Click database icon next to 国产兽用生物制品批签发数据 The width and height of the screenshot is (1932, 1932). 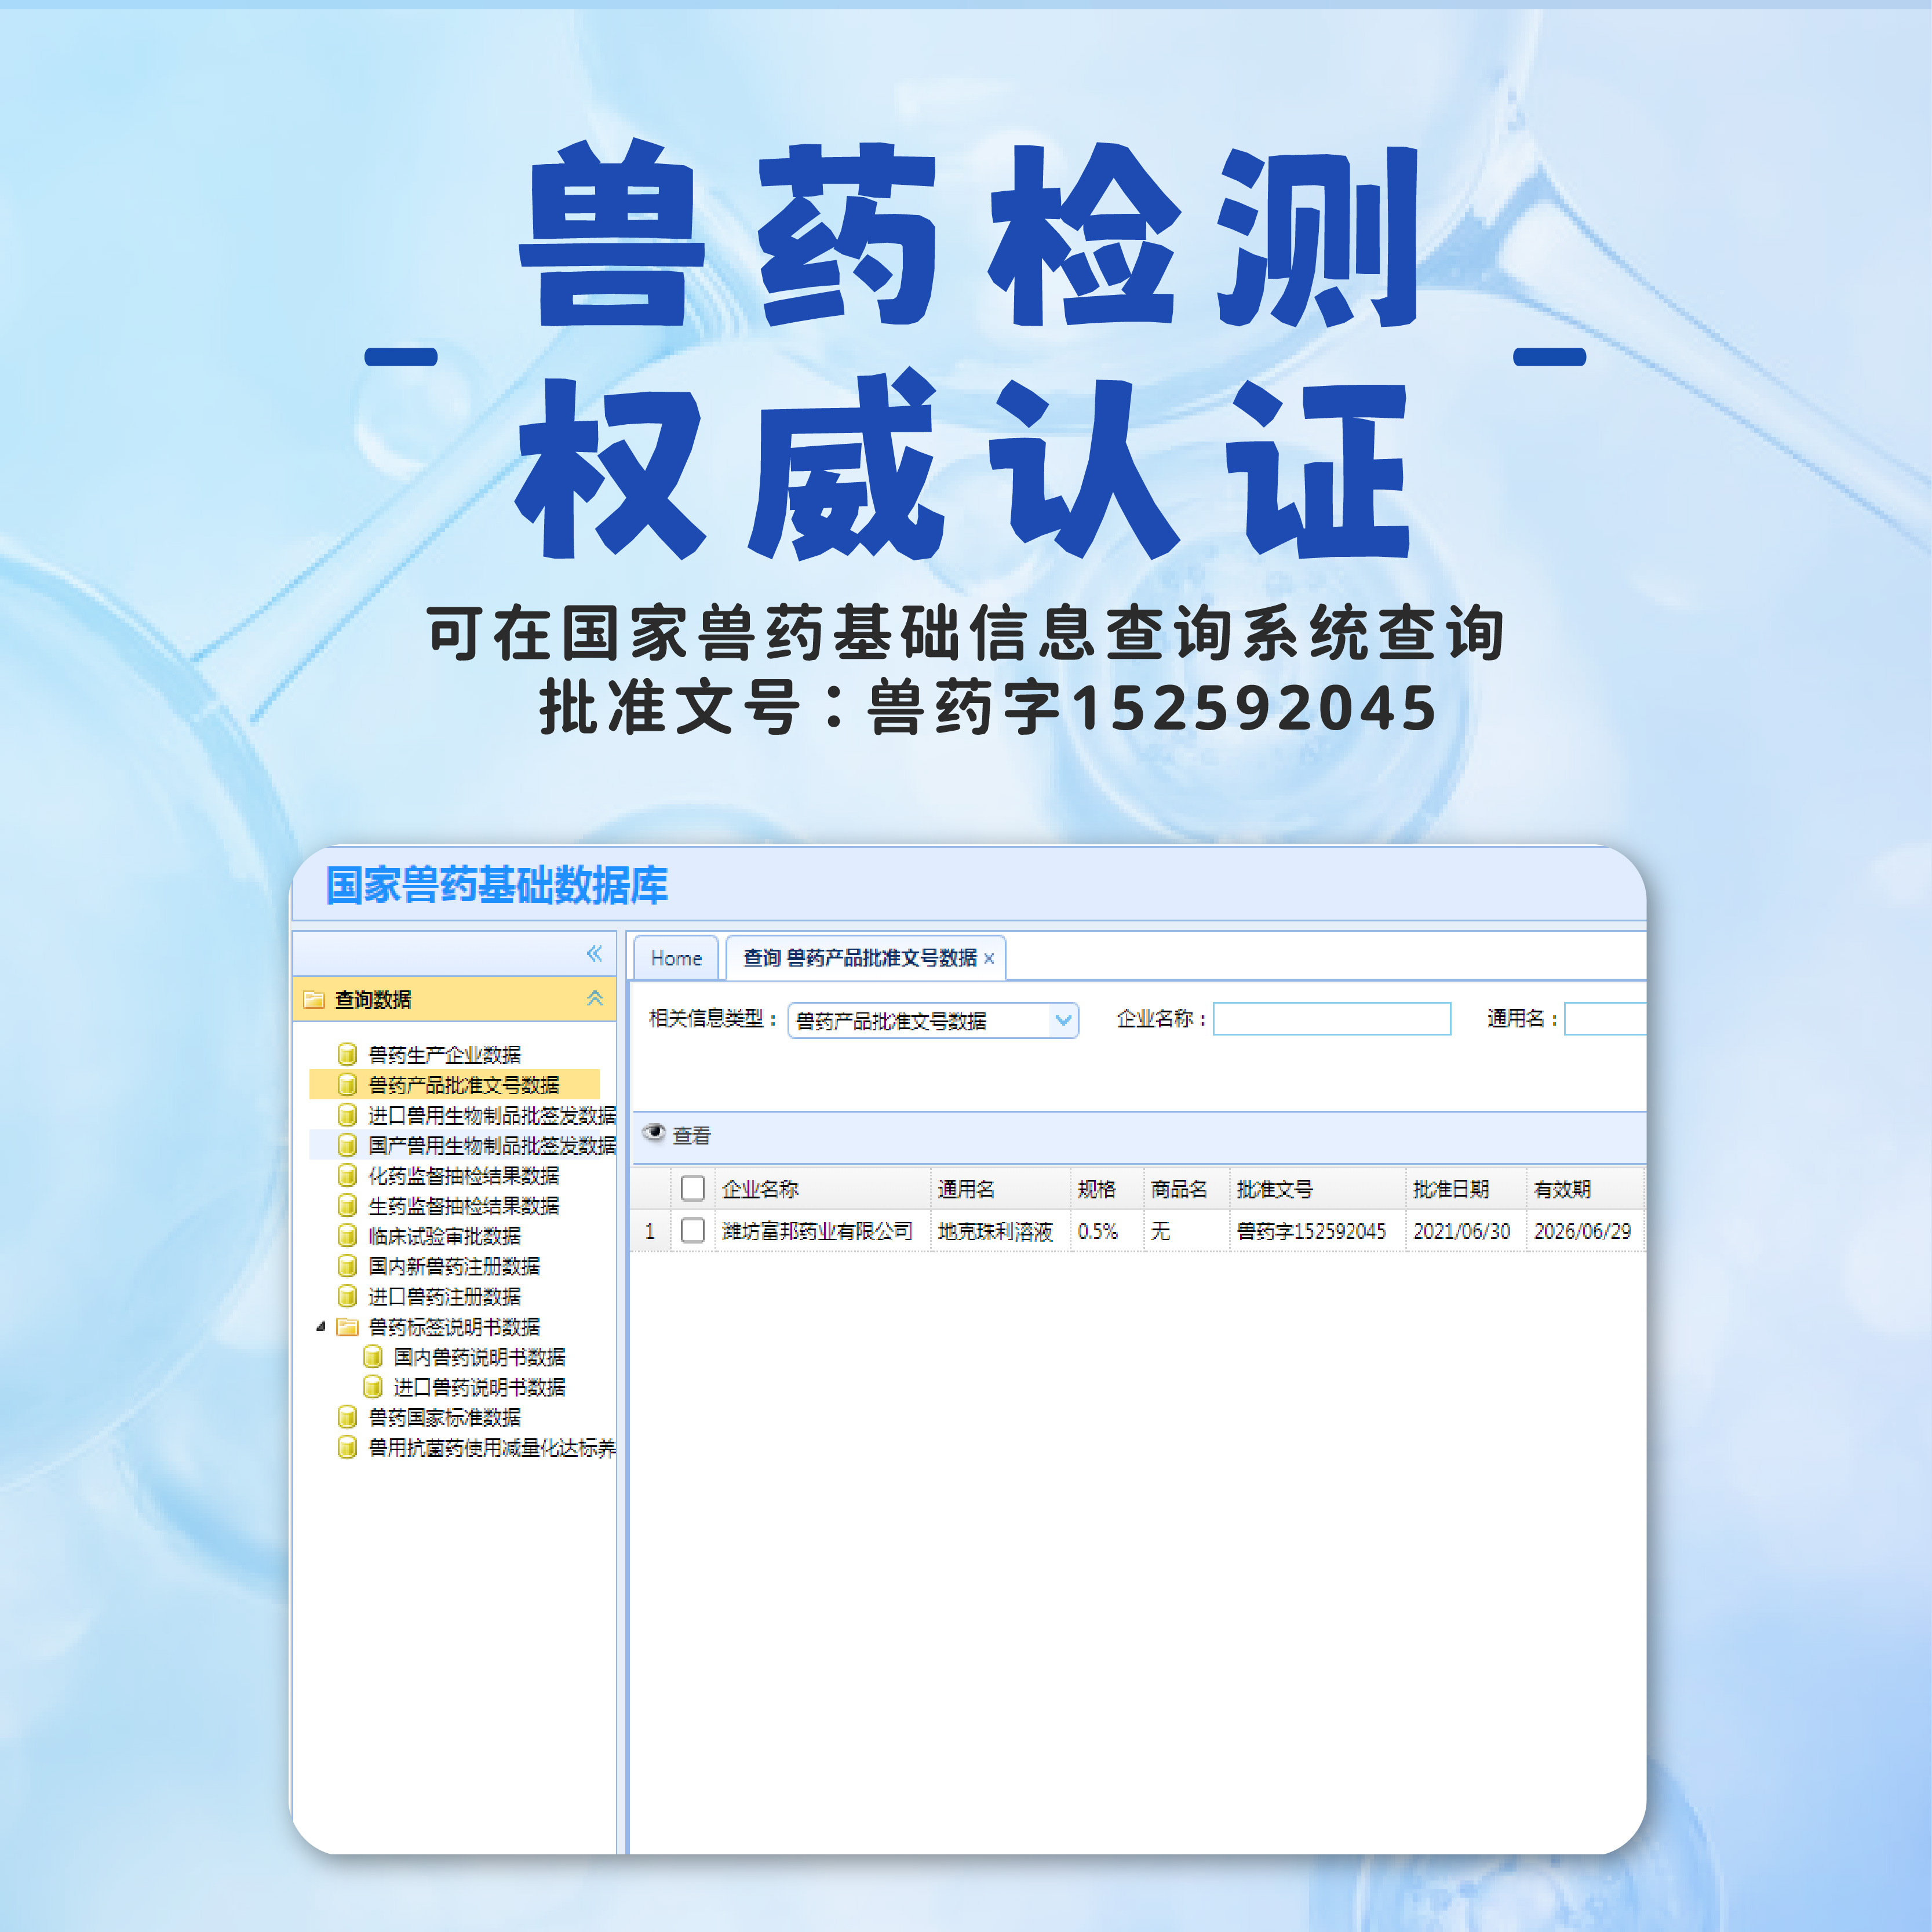(x=347, y=1144)
